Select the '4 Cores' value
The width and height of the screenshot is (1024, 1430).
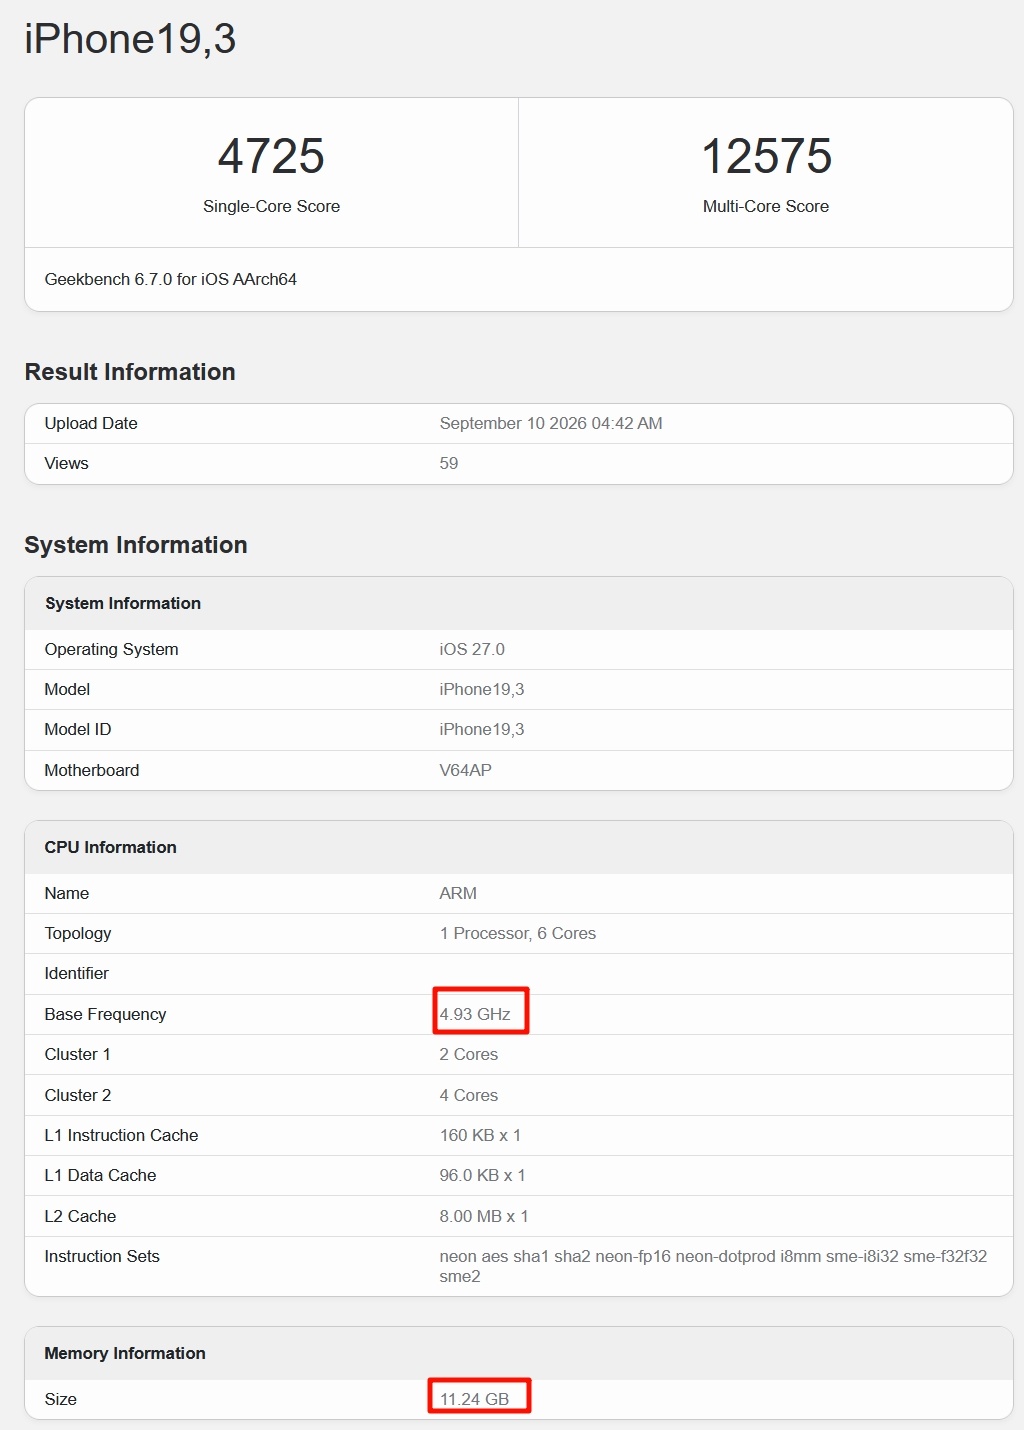(x=469, y=1095)
